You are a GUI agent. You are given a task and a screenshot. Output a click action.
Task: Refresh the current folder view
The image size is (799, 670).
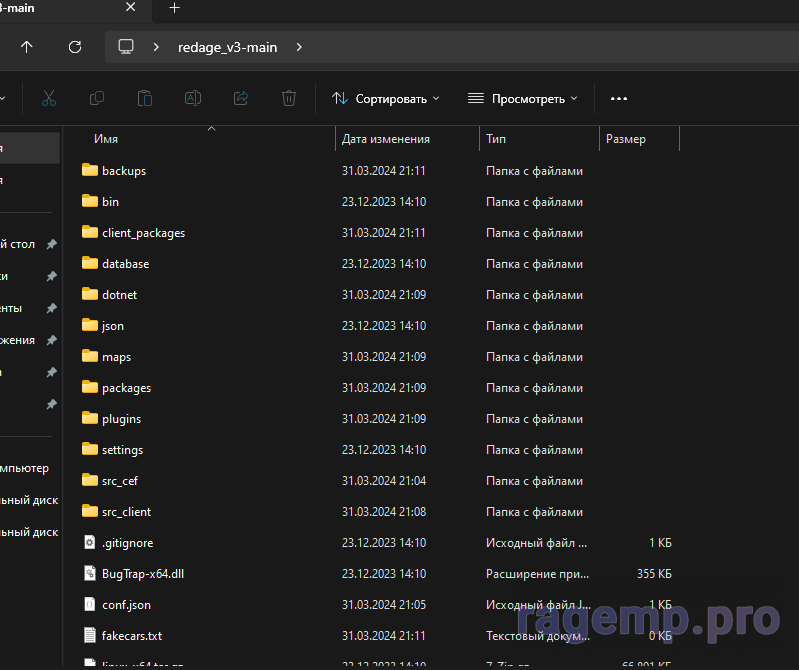pos(74,47)
